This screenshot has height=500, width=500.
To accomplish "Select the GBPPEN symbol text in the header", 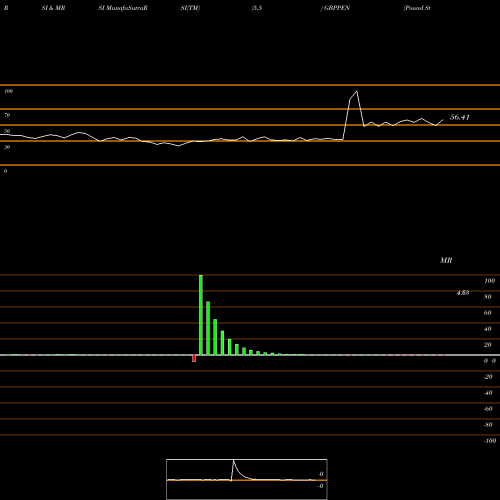I will [x=337, y=8].
